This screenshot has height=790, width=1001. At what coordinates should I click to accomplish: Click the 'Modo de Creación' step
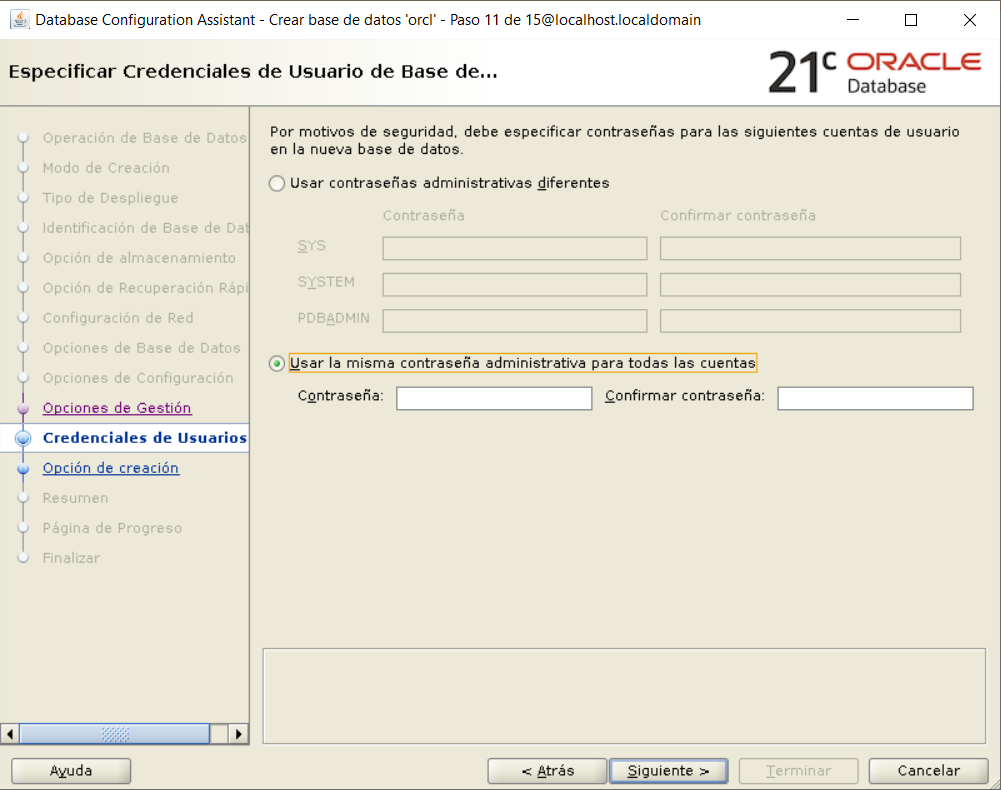pos(106,168)
